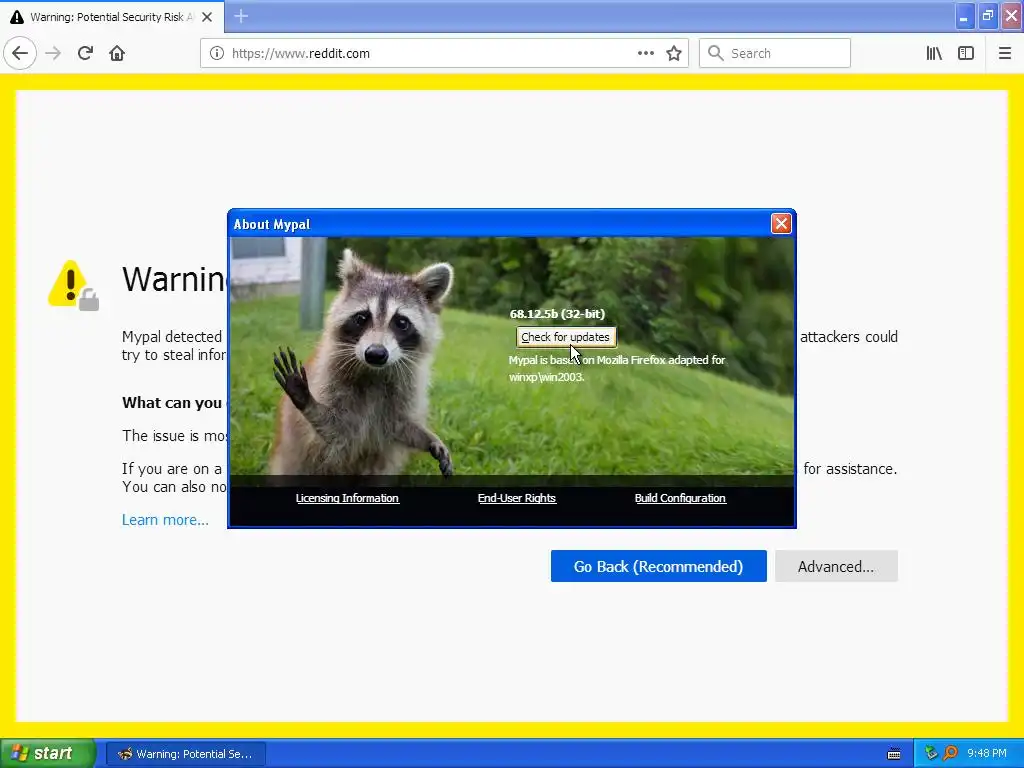This screenshot has width=1024, height=768.
Task: Open the Library icon in toolbar
Action: 934,53
